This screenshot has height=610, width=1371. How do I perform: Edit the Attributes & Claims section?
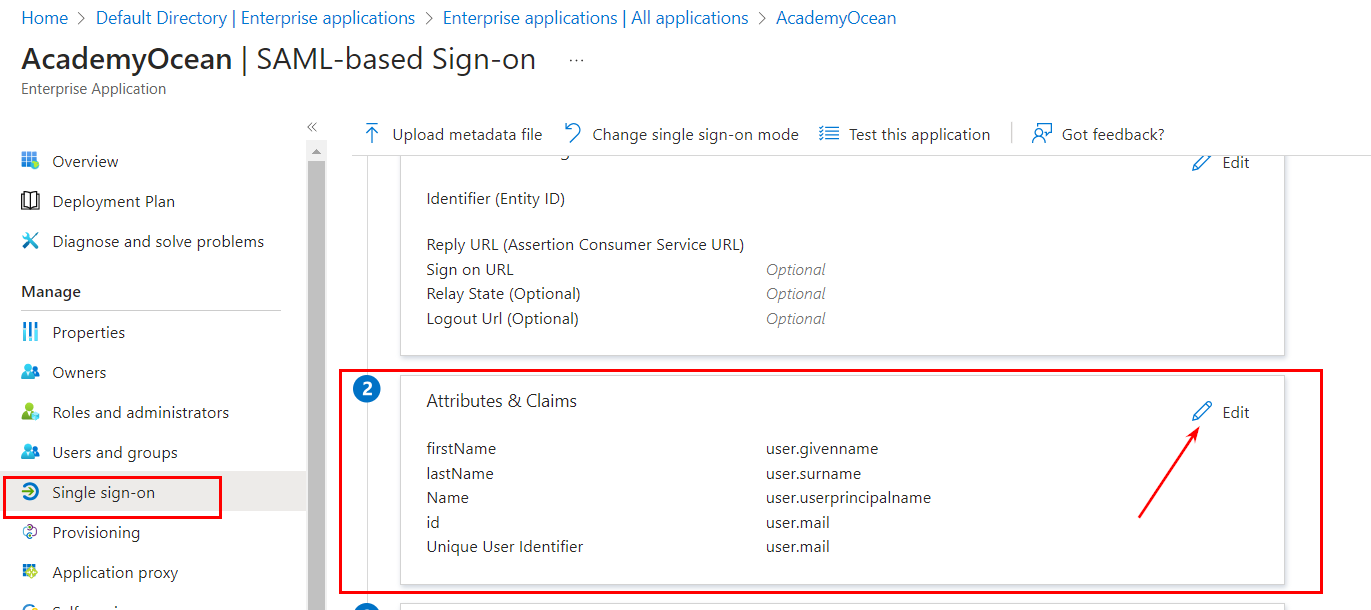(x=1221, y=412)
